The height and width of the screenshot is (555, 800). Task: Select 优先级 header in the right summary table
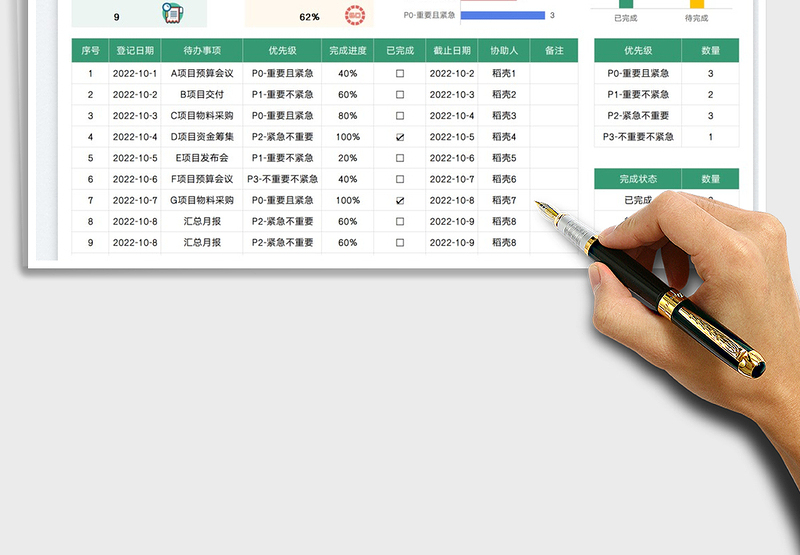coord(638,51)
